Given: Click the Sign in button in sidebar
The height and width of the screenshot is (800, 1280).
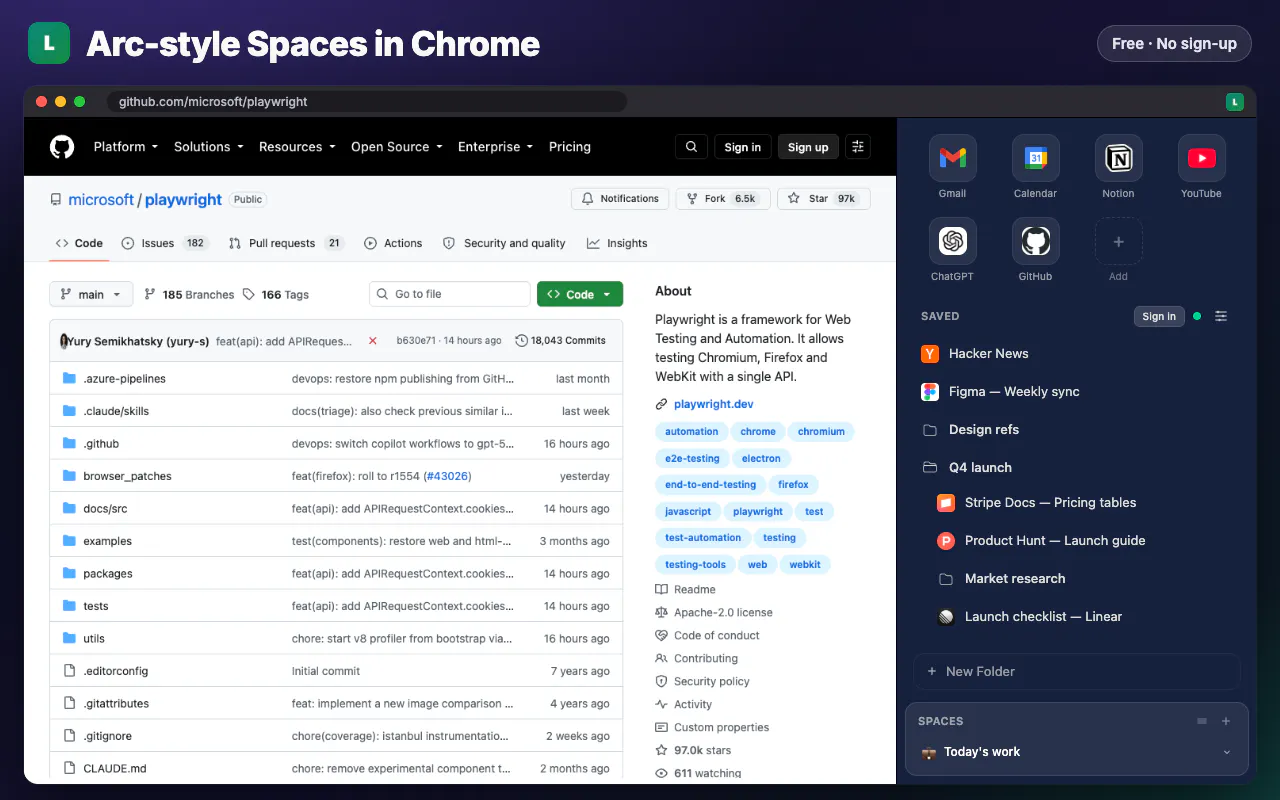Looking at the screenshot, I should coord(1159,316).
